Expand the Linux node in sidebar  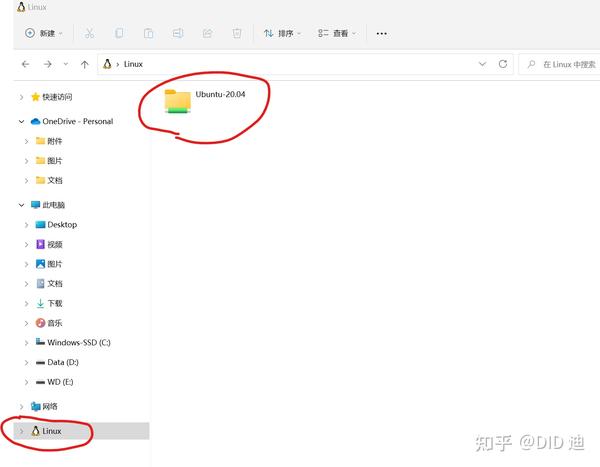click(21, 431)
